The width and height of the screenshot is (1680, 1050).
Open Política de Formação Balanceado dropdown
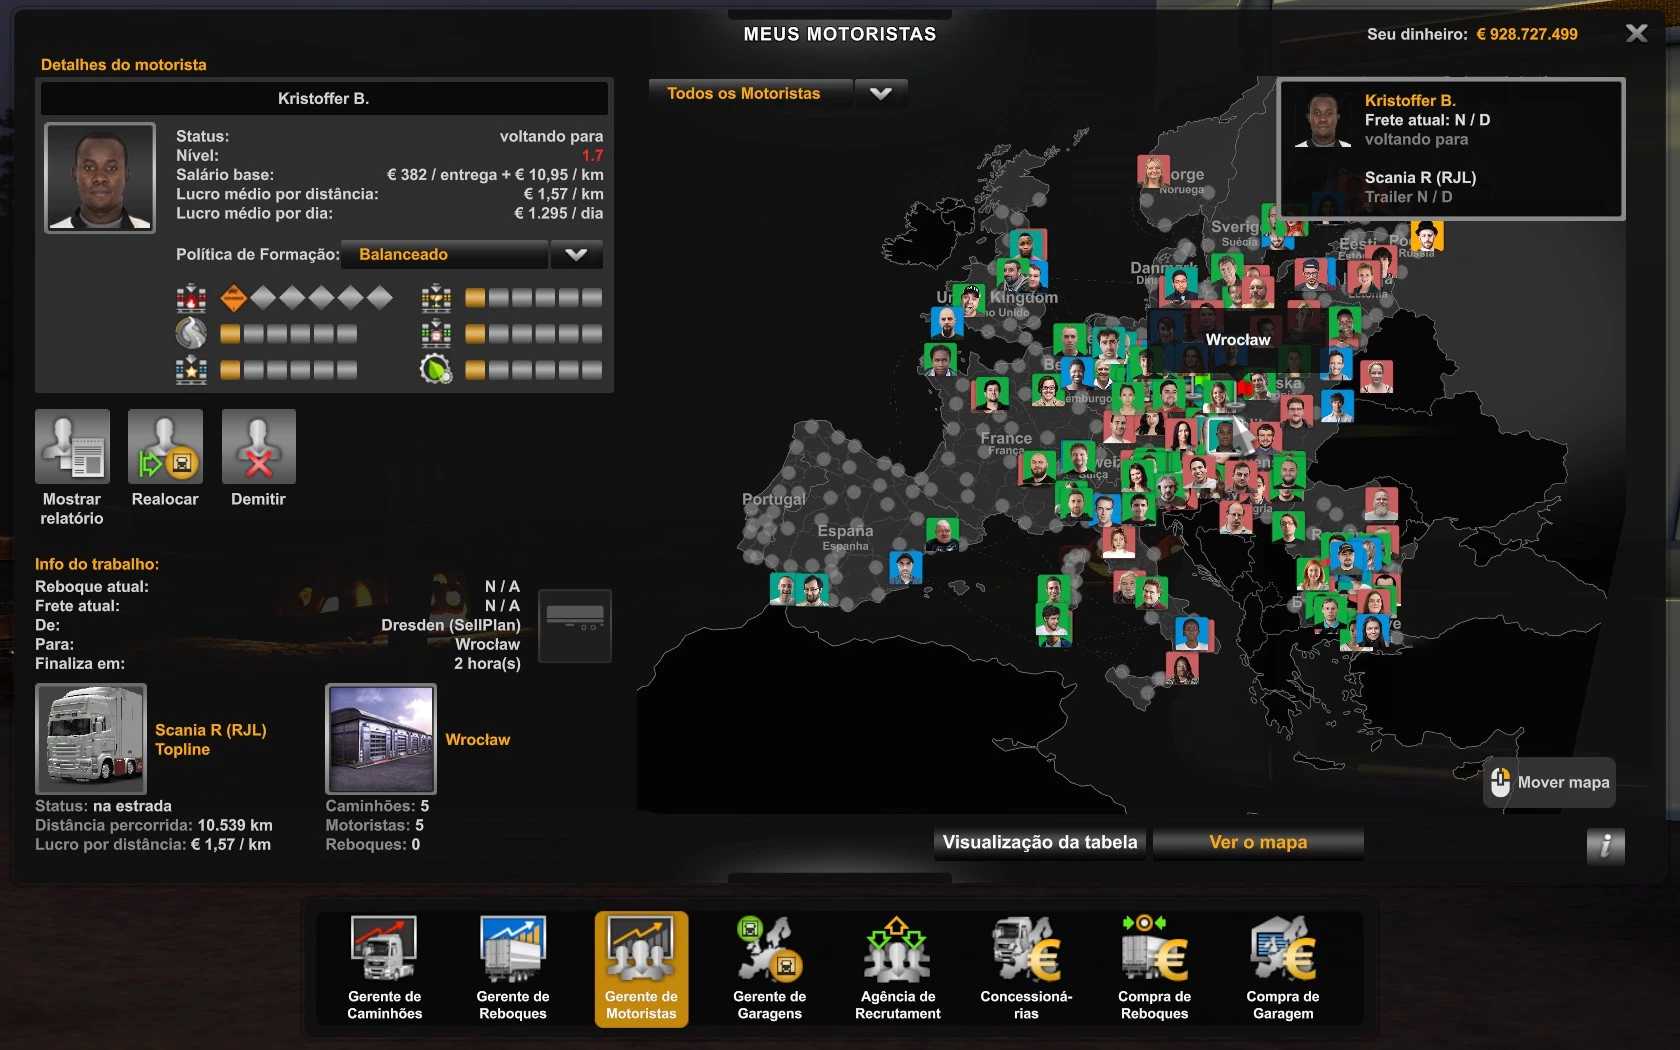[x=472, y=255]
